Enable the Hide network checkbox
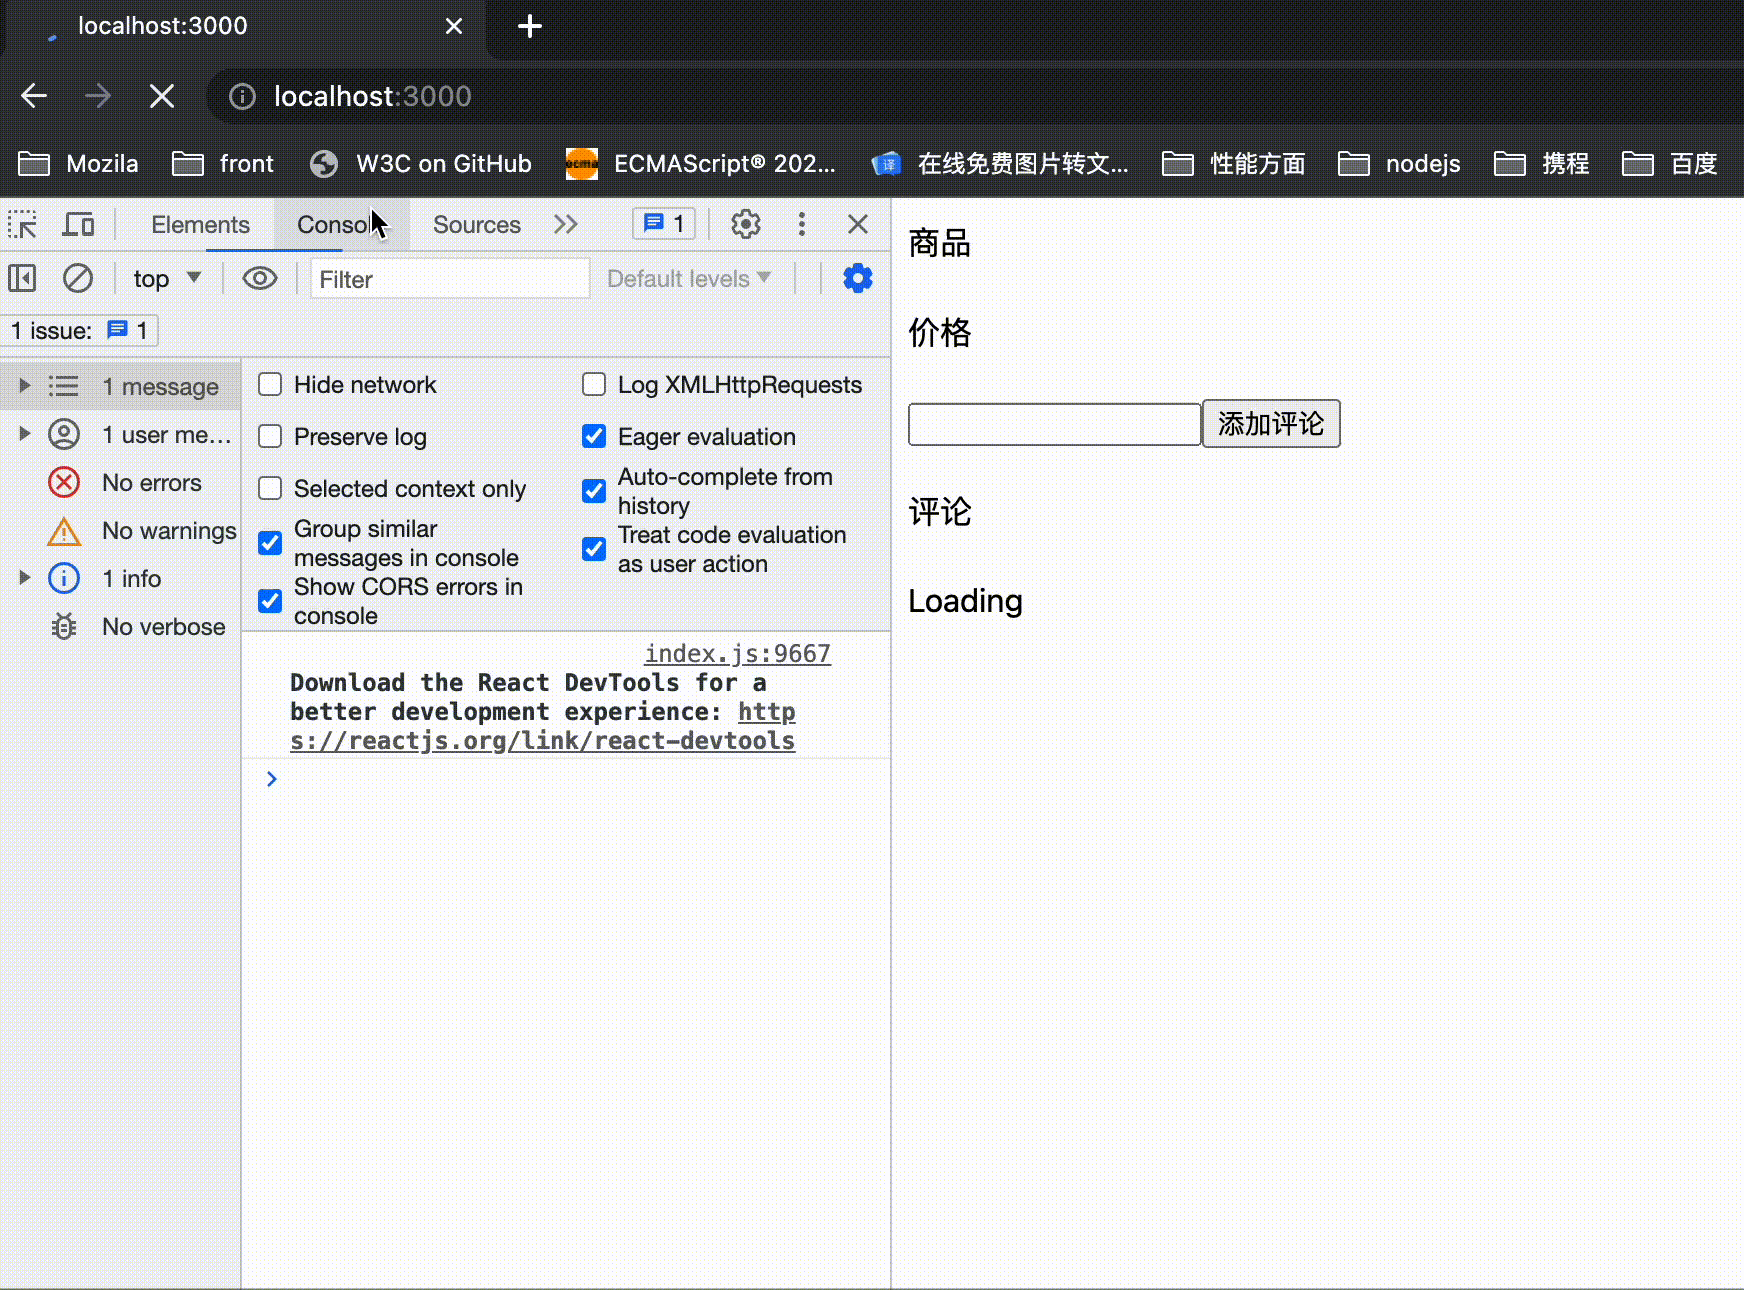1744x1290 pixels. 270,385
